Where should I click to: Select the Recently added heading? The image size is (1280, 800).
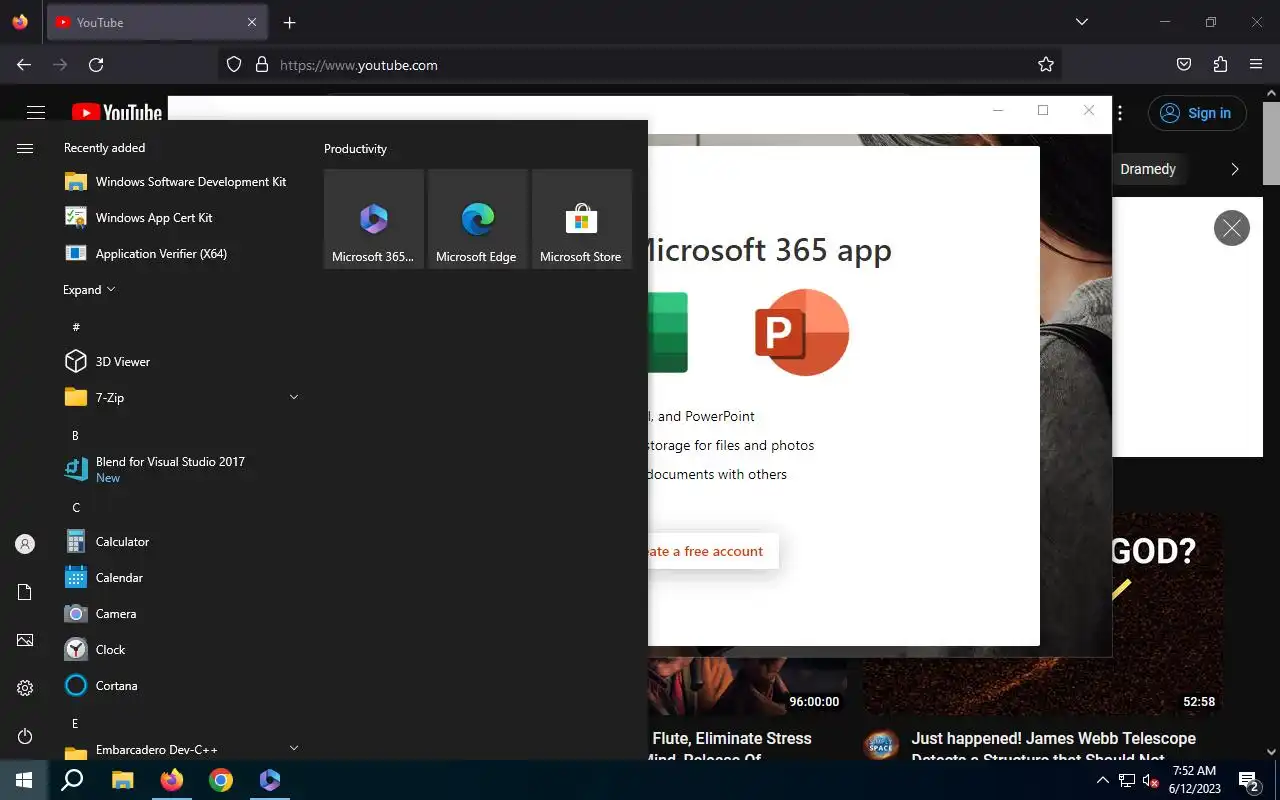(x=104, y=148)
